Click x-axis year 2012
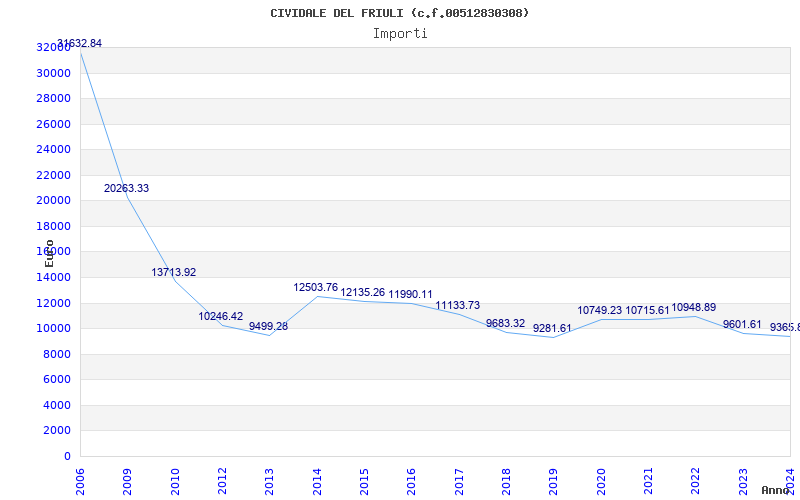800x500 pixels. (x=222, y=482)
